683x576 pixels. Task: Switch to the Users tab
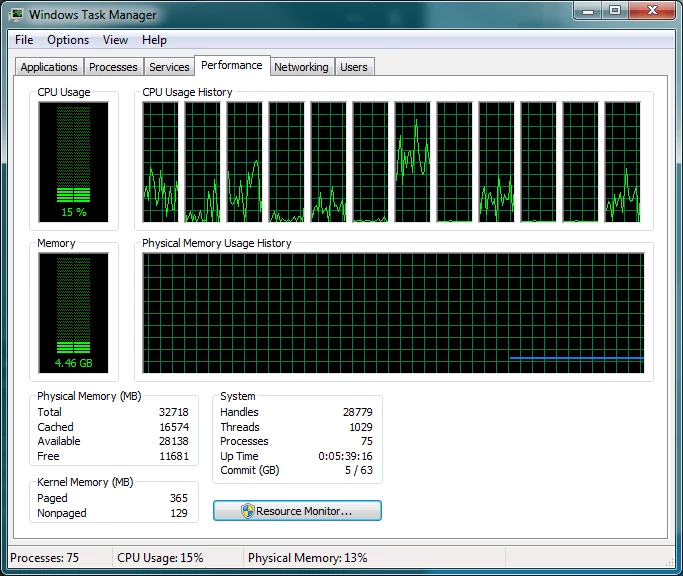[354, 67]
